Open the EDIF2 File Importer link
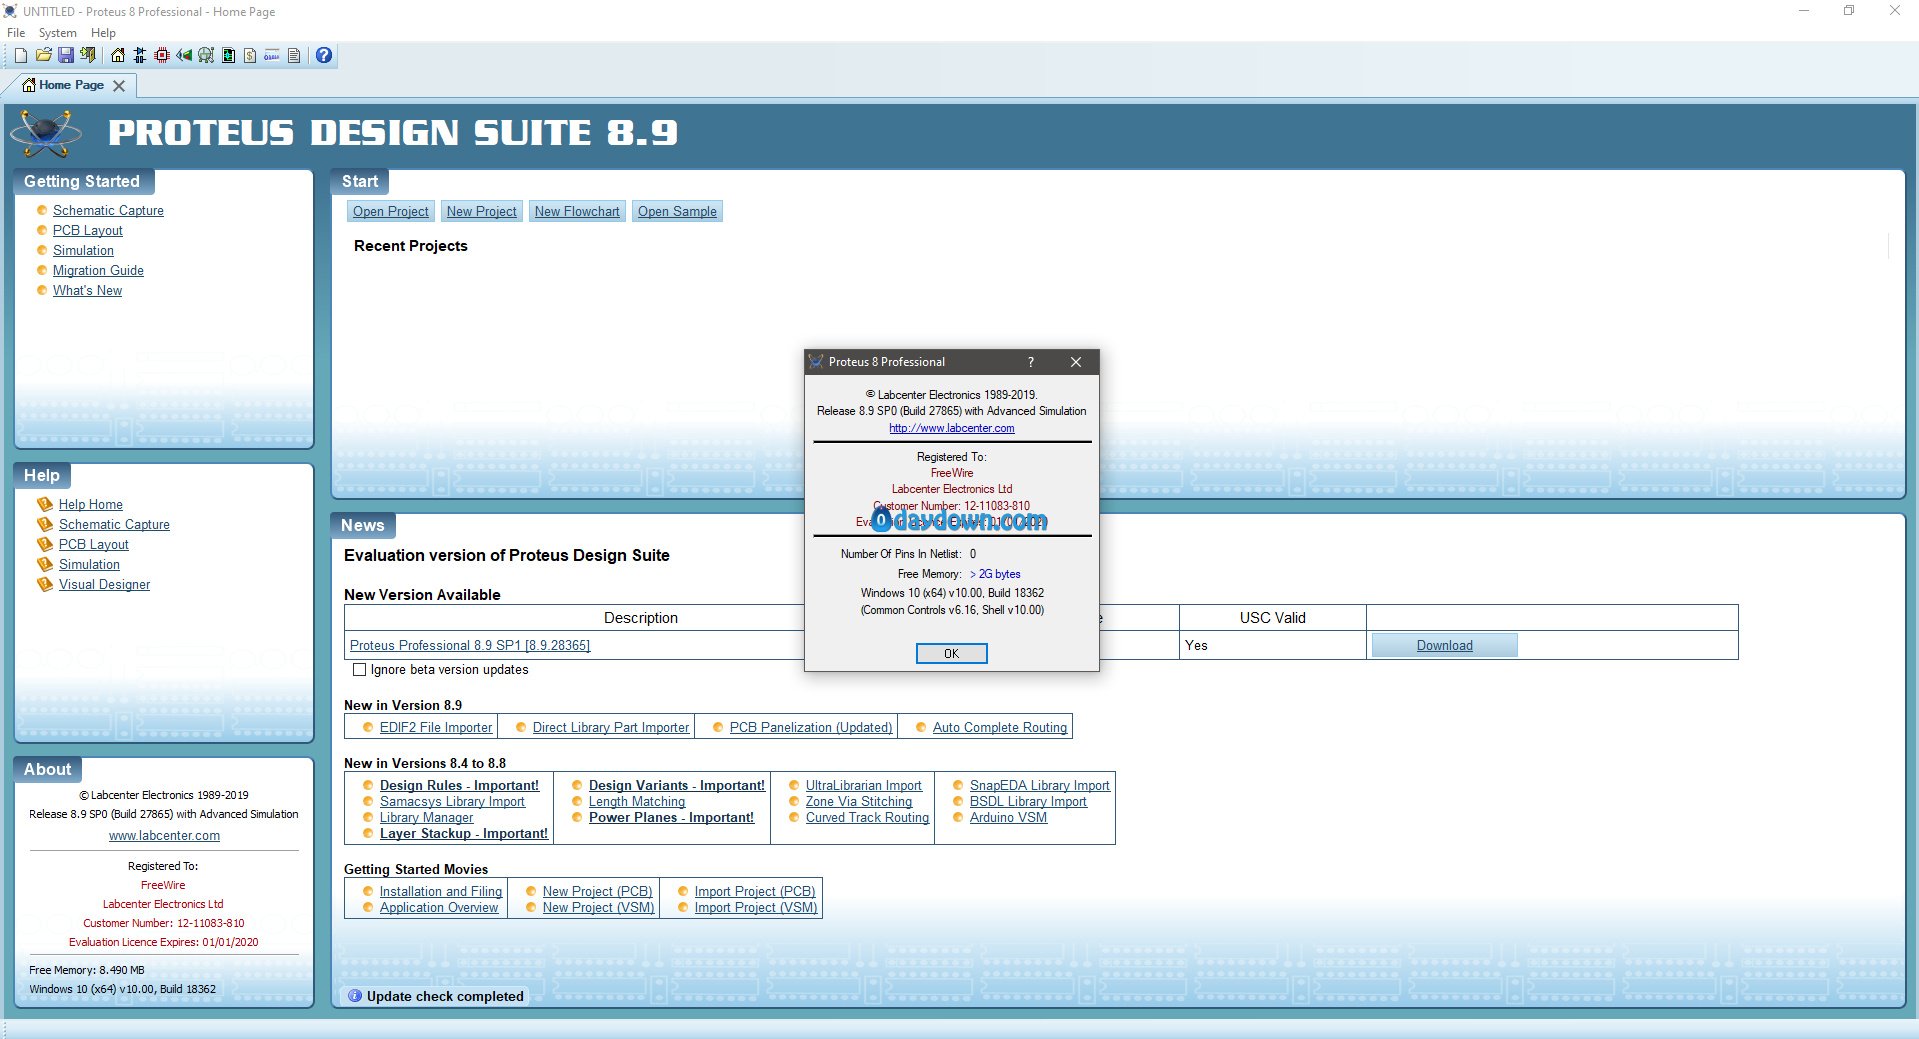The width and height of the screenshot is (1919, 1039). (x=436, y=728)
